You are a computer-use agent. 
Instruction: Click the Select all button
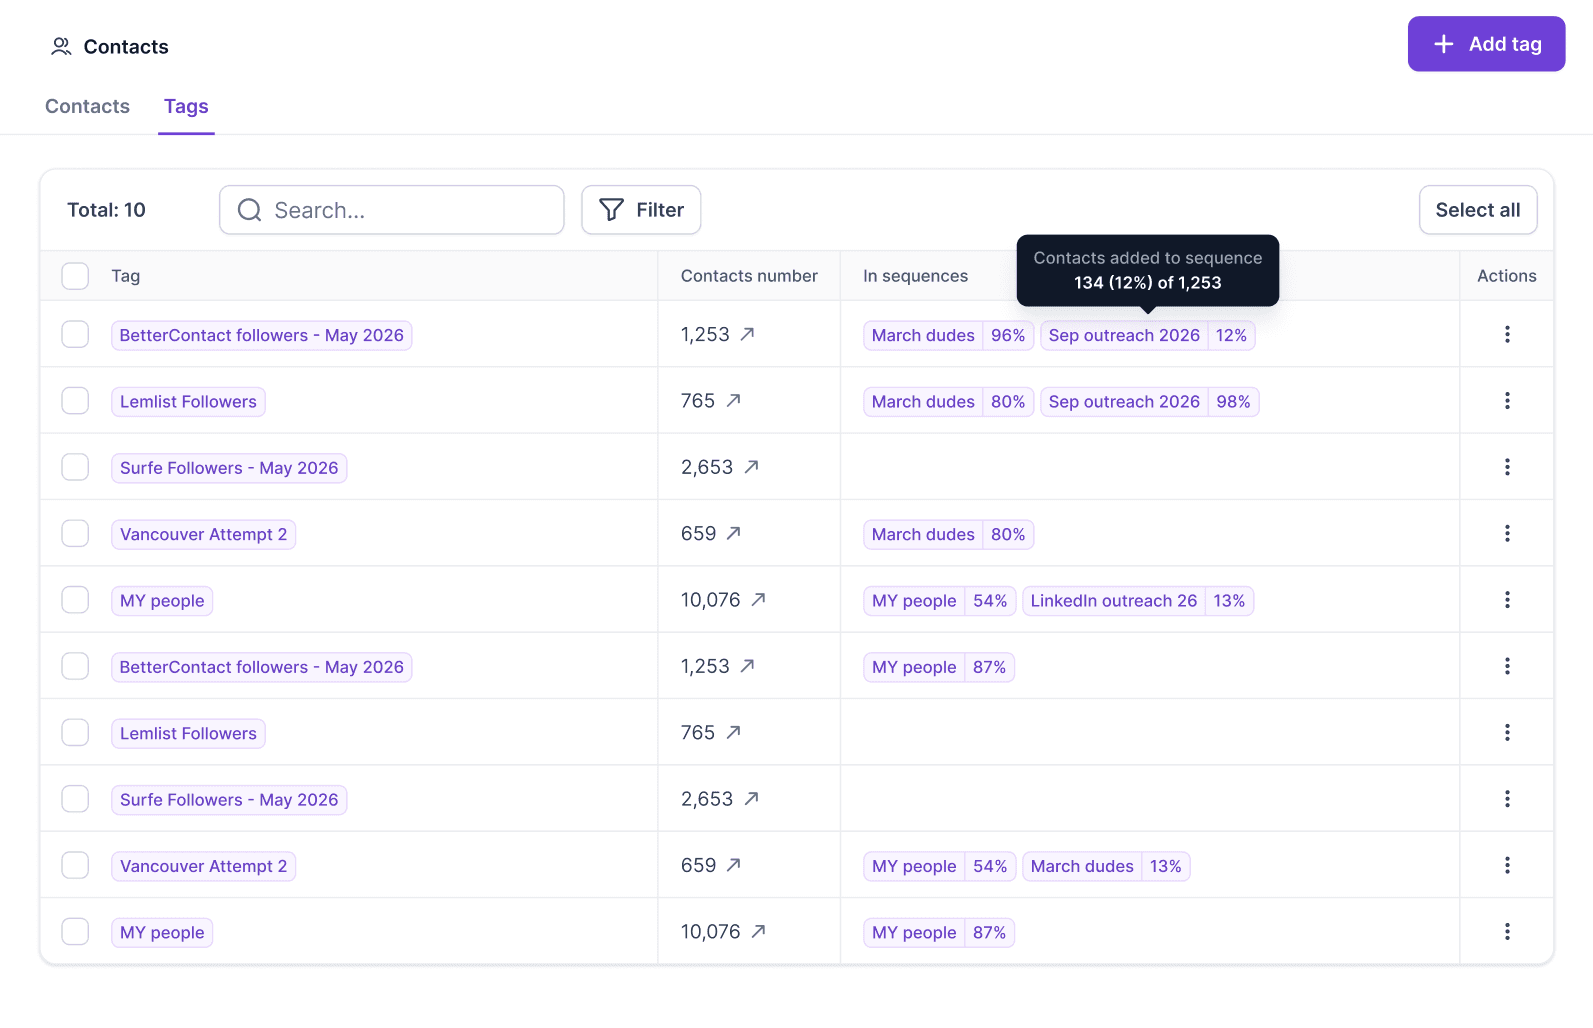click(x=1478, y=210)
